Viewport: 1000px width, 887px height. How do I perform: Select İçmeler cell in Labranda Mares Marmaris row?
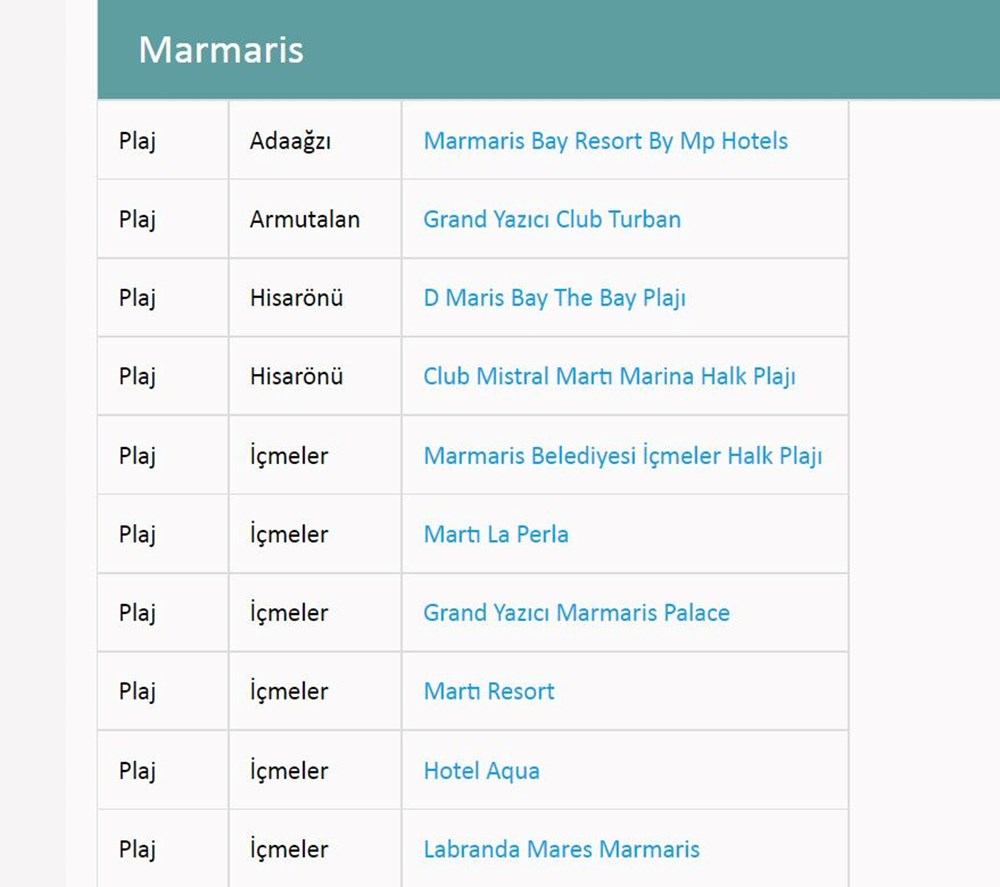pos(289,849)
